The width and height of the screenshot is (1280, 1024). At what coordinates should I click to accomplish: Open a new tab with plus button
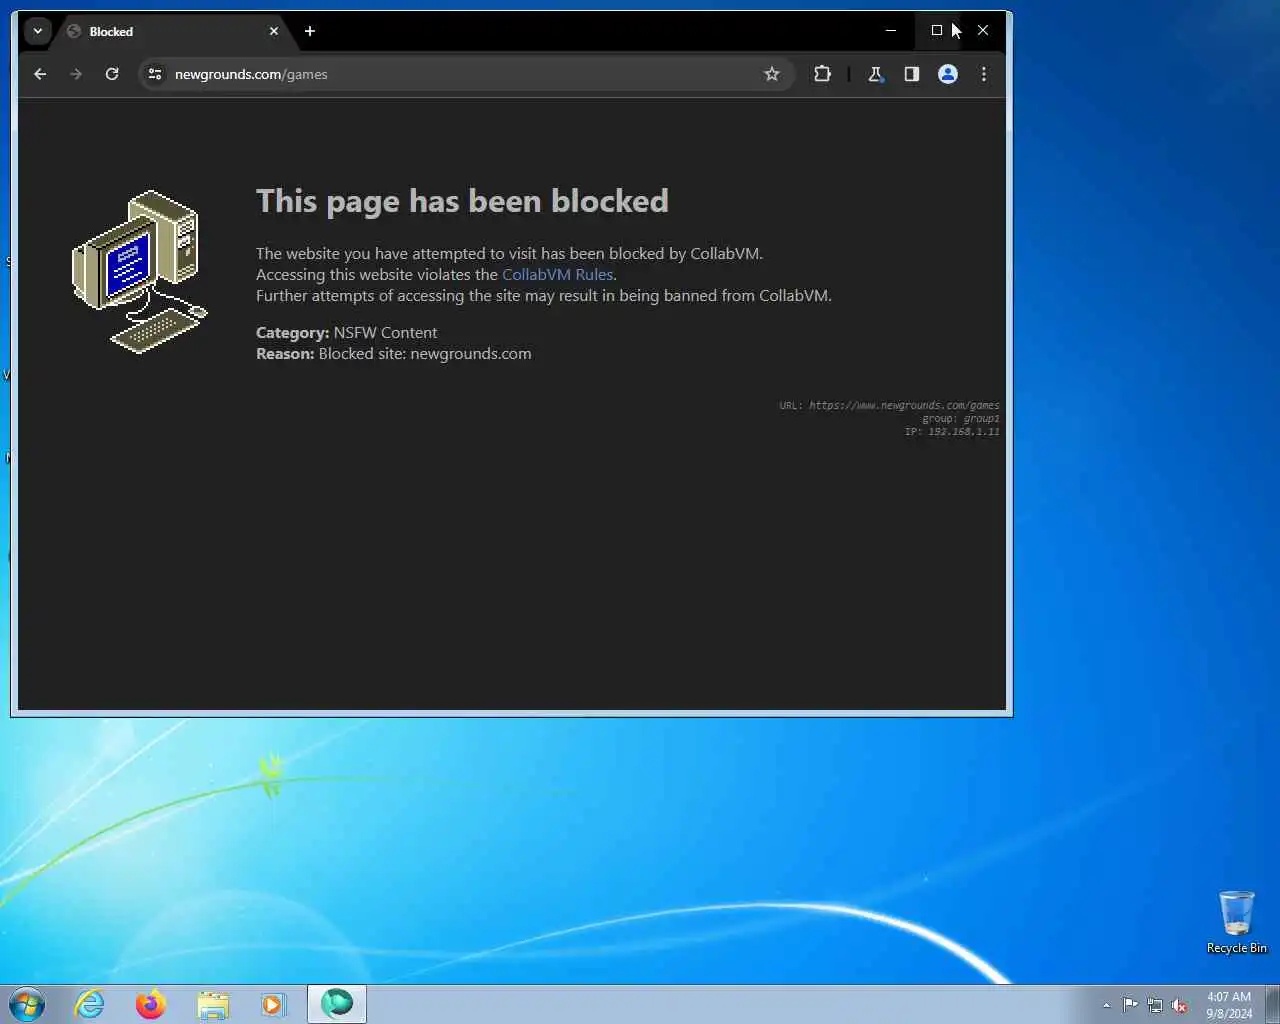310,31
